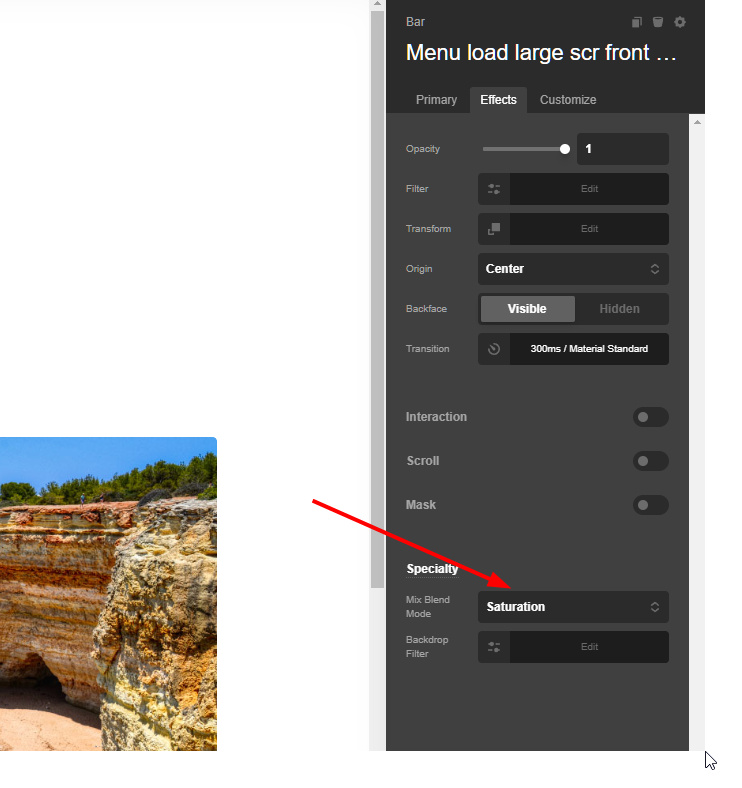
Task: Click the coastal cliff image on canvas
Action: [x=108, y=594]
